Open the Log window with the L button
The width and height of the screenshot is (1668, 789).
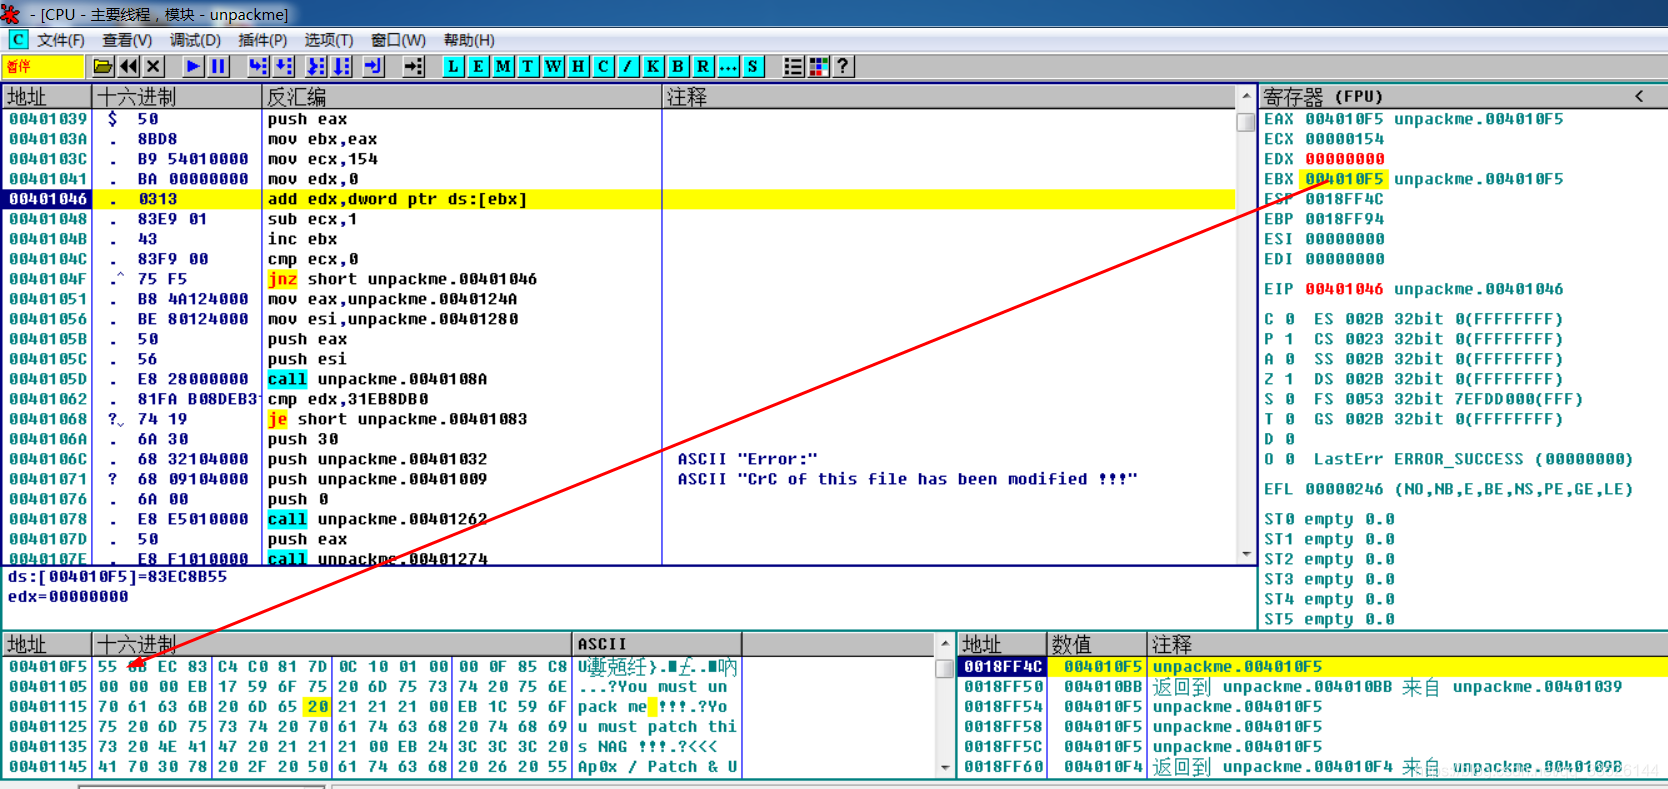[454, 67]
